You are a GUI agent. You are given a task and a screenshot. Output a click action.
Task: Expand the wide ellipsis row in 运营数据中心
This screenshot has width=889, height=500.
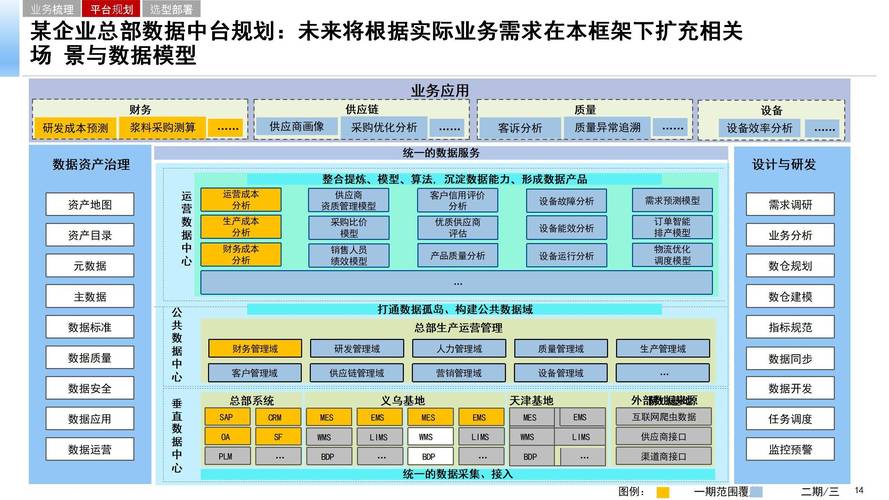coord(457,284)
